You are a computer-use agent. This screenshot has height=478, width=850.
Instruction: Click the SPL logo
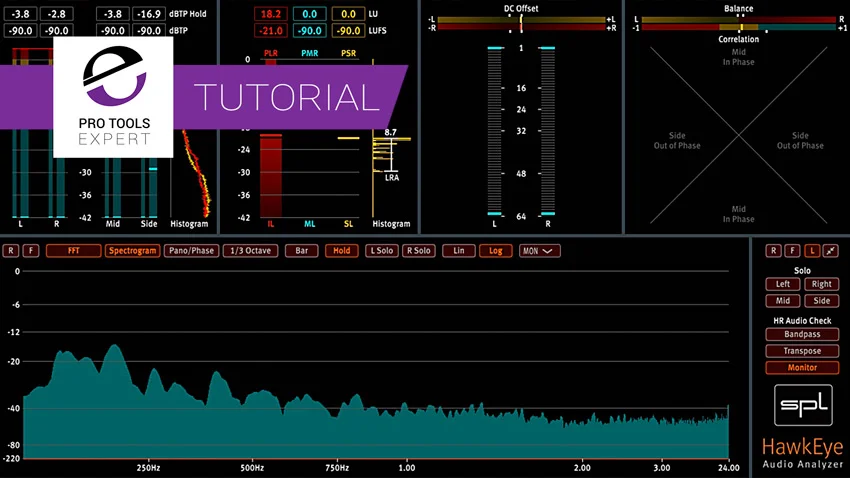803,405
